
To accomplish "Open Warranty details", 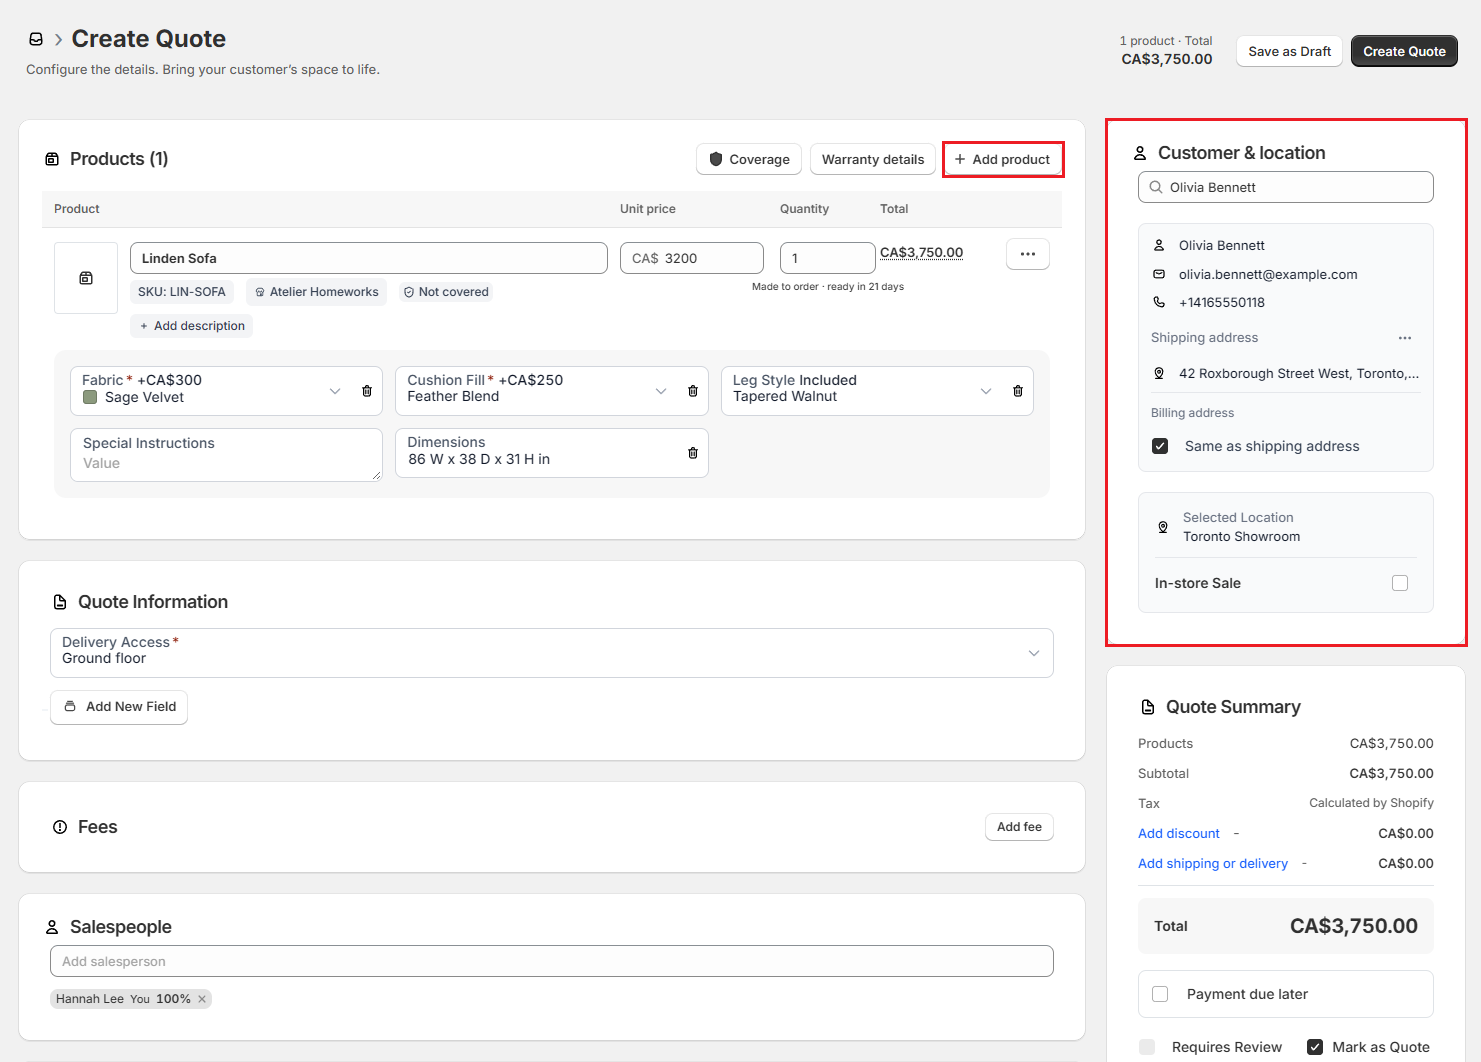I will (873, 159).
